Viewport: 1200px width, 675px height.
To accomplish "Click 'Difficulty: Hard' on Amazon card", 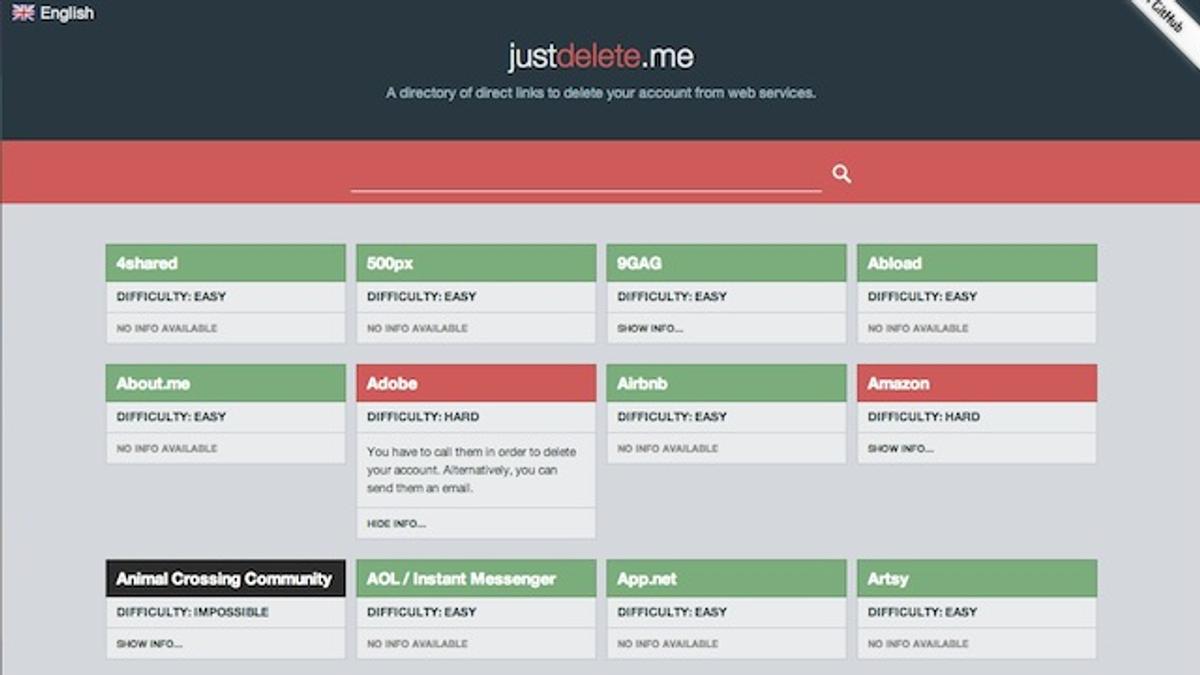I will [924, 417].
